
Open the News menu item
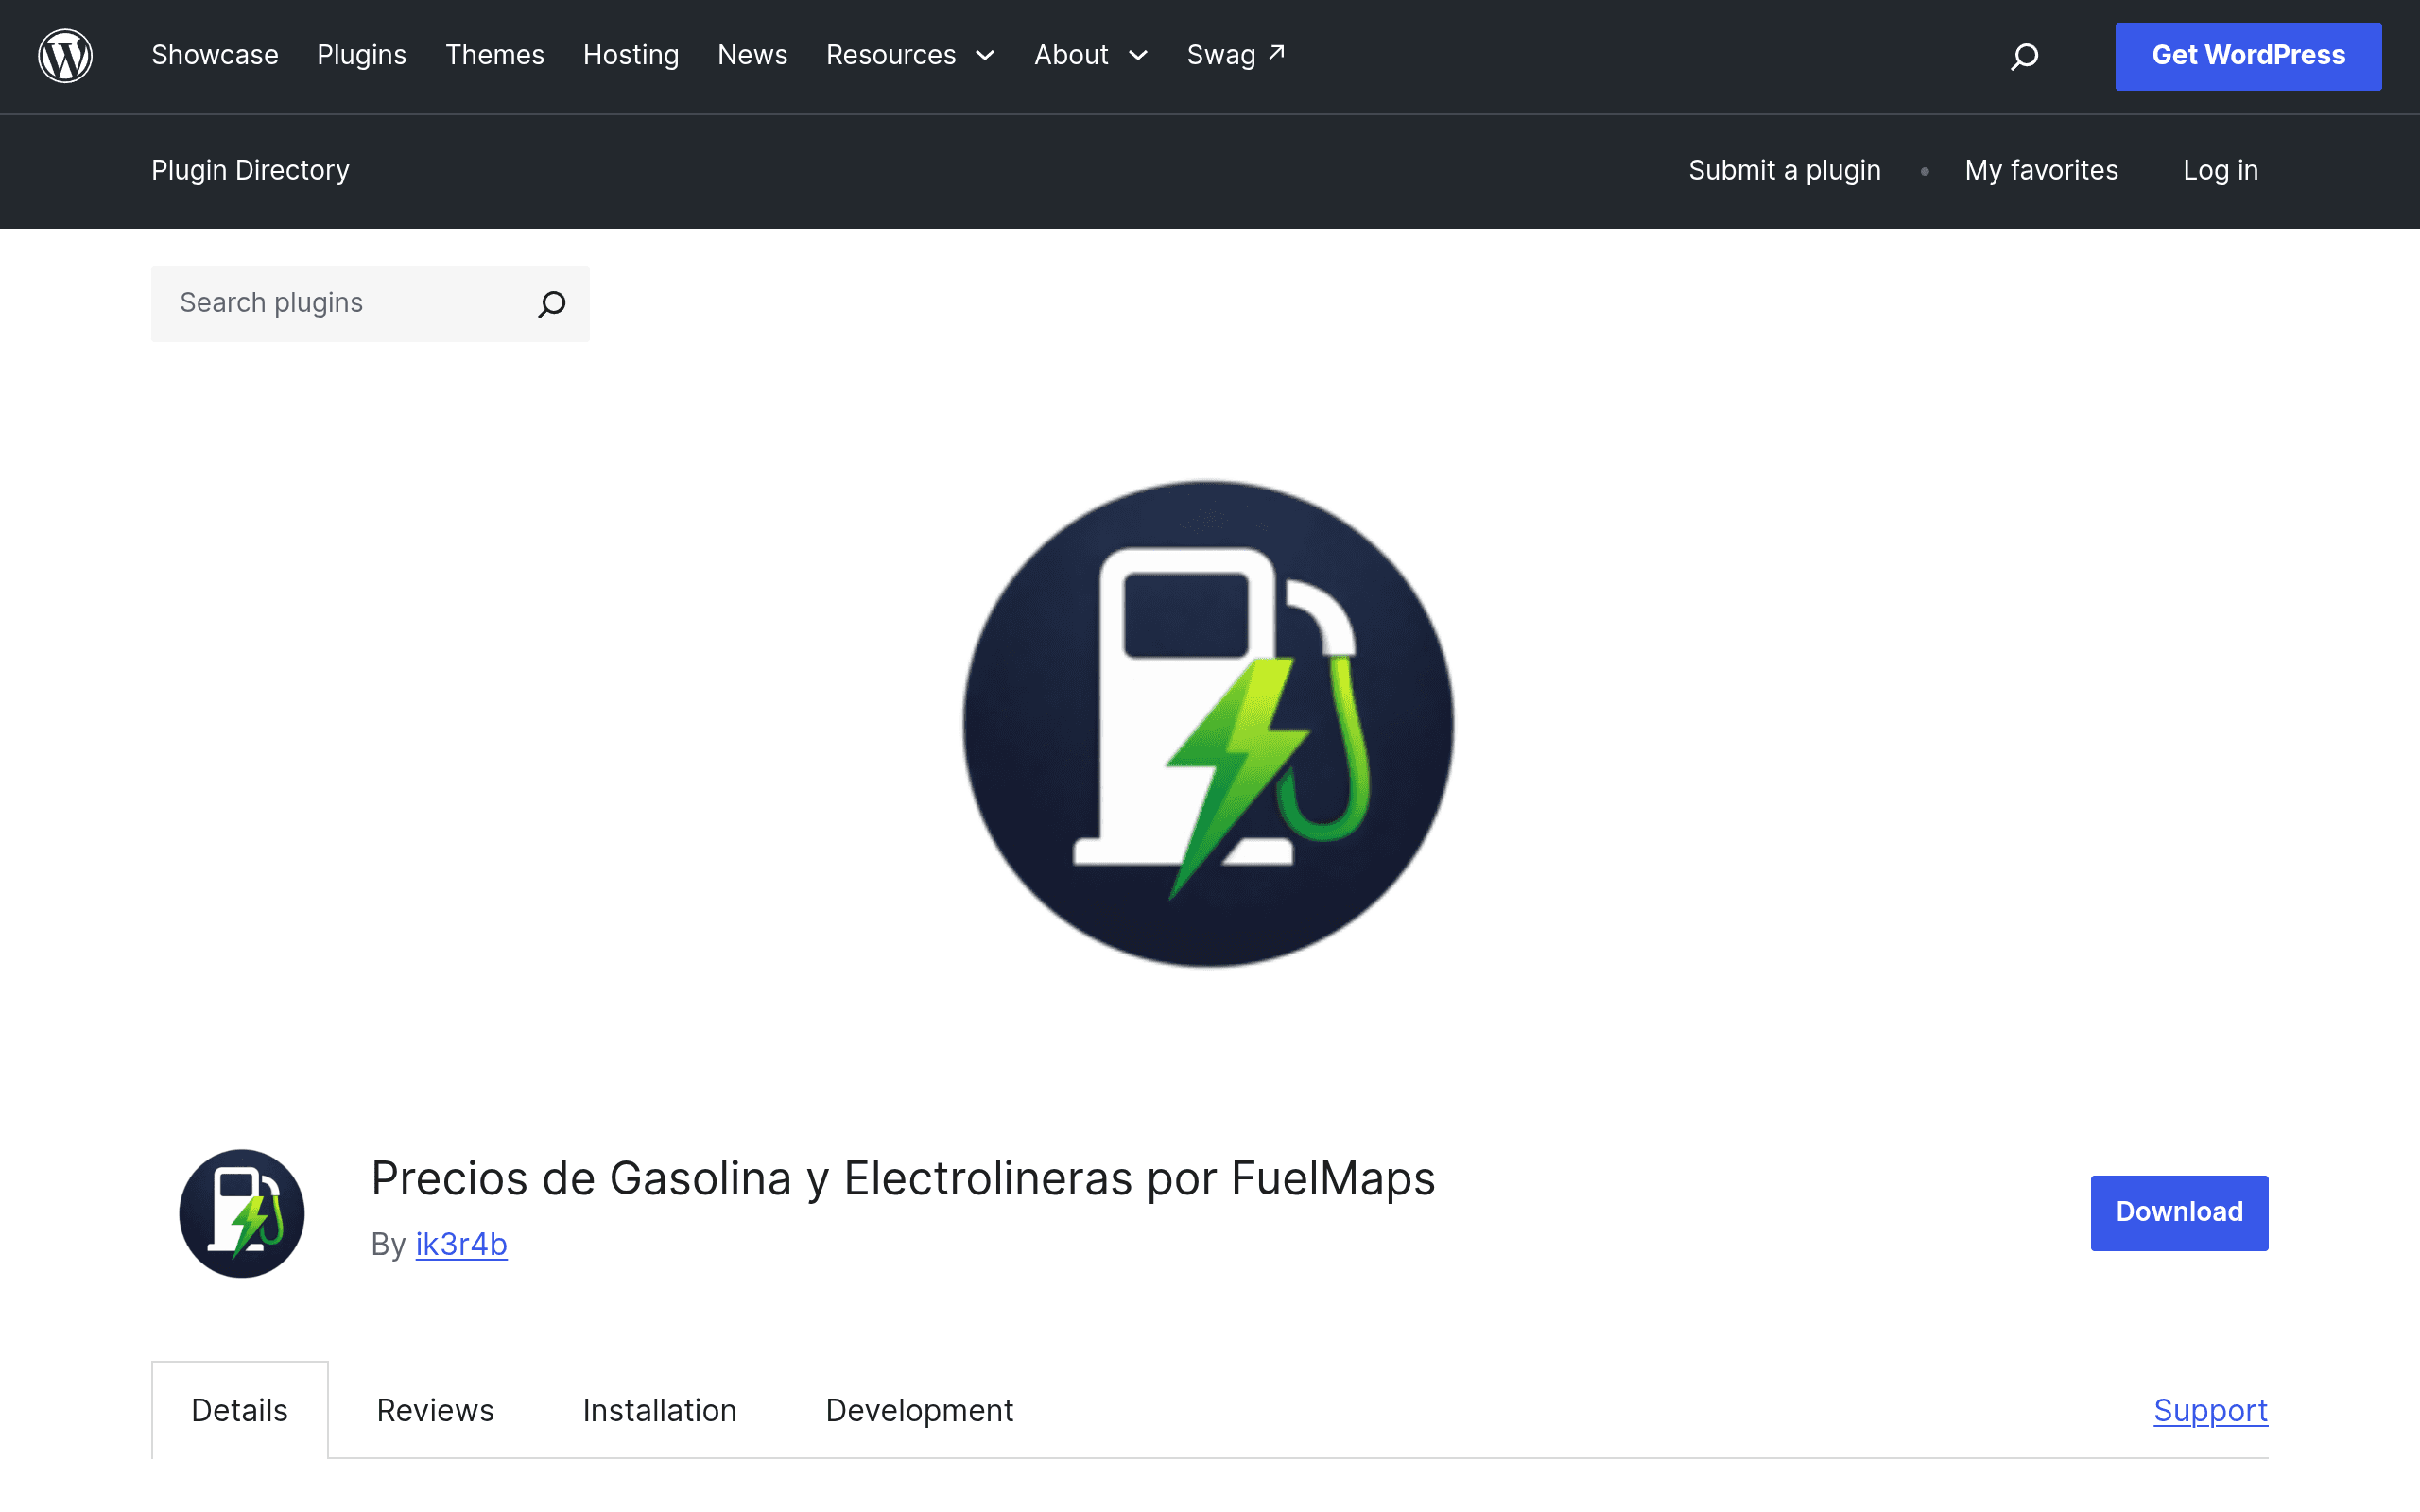753,56
